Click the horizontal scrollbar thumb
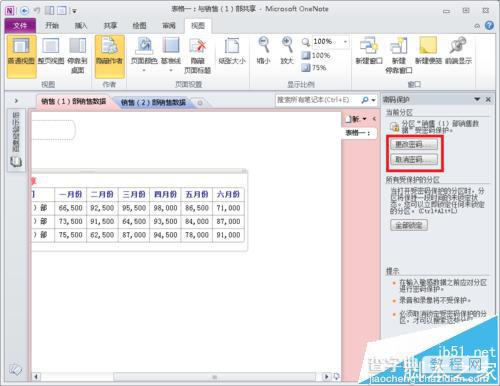 point(214,377)
